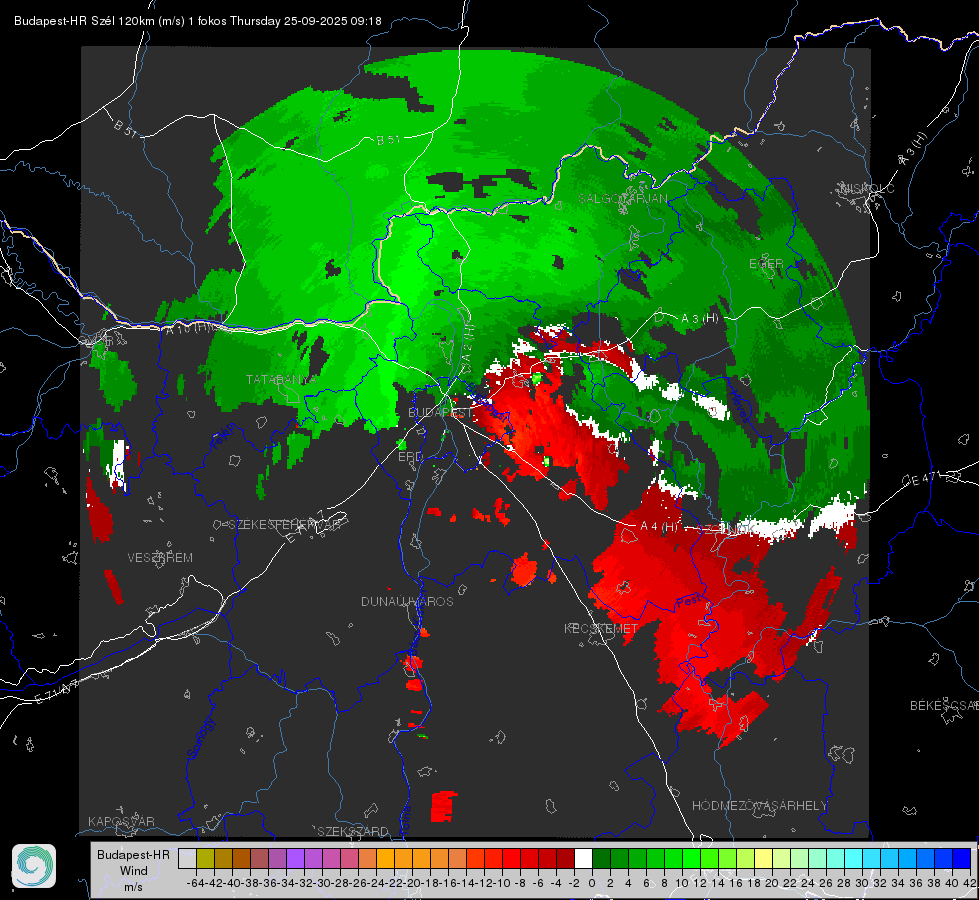Click the 'Budapest-HR Wind m/s' legend label
The height and width of the screenshot is (900, 979).
tap(134, 871)
